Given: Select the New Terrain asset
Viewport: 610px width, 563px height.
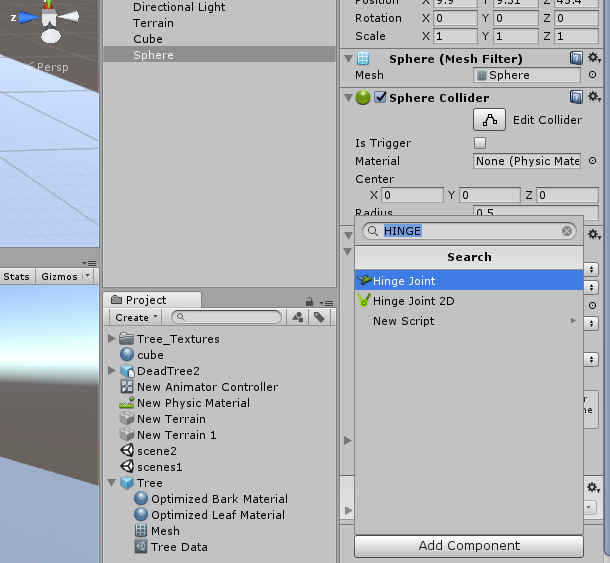Looking at the screenshot, I should (x=163, y=419).
